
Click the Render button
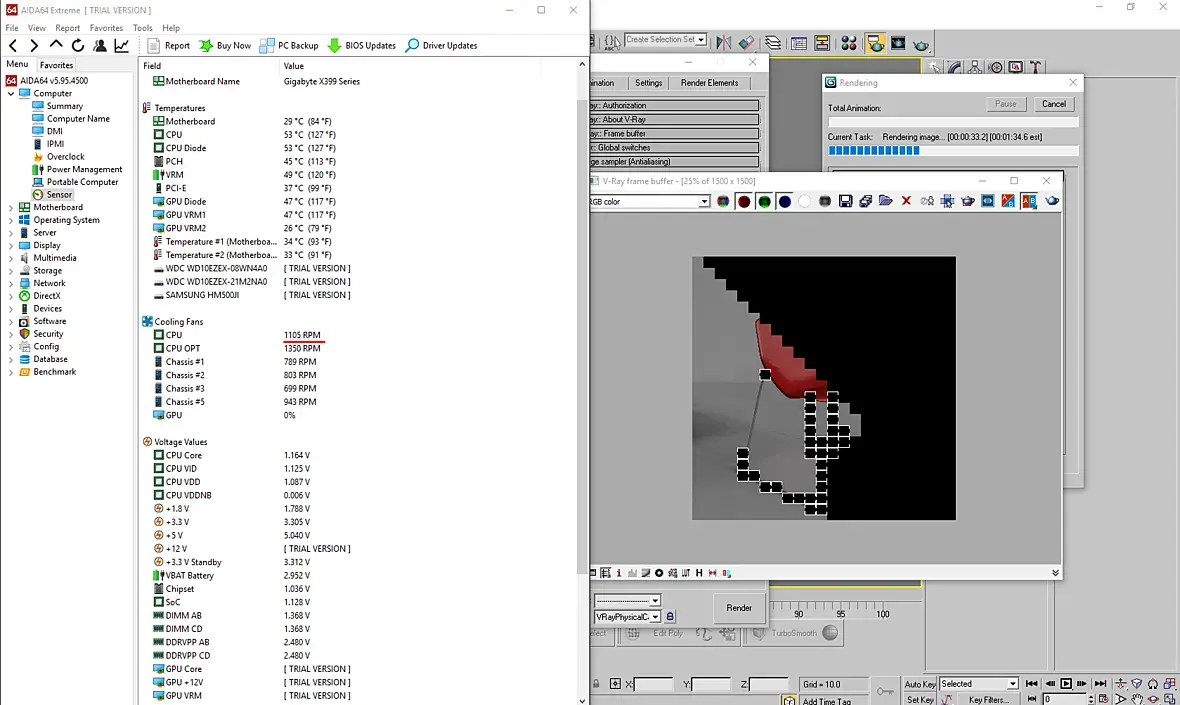tap(738, 608)
